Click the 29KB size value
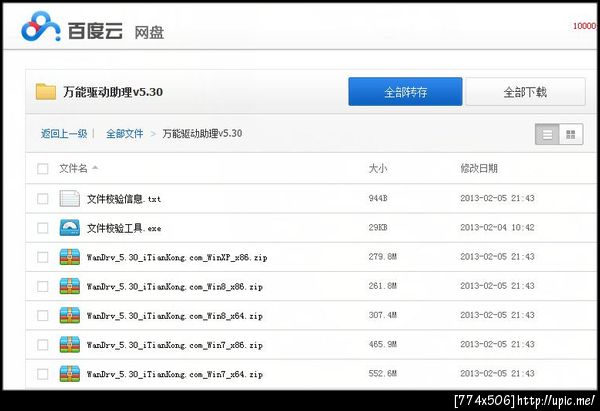Image resolution: width=600 pixels, height=411 pixels. [x=378, y=227]
